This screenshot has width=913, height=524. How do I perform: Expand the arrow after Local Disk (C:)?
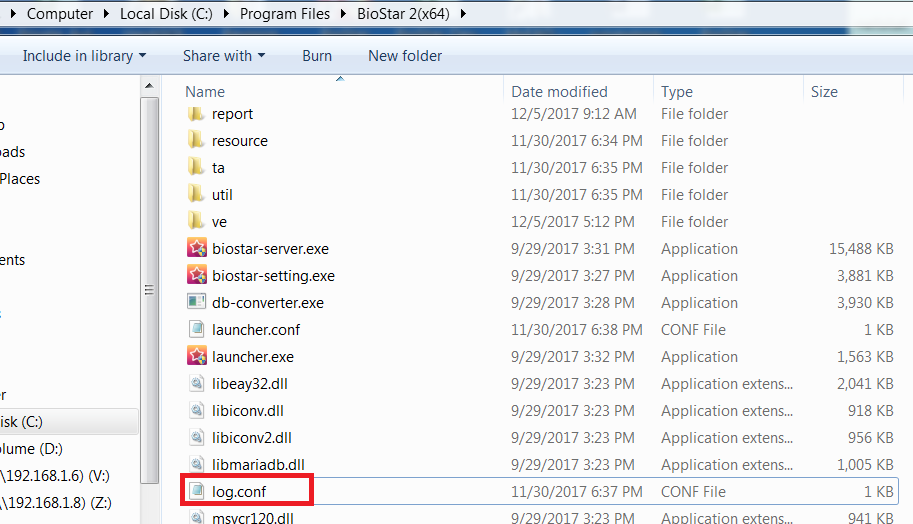pos(226,13)
